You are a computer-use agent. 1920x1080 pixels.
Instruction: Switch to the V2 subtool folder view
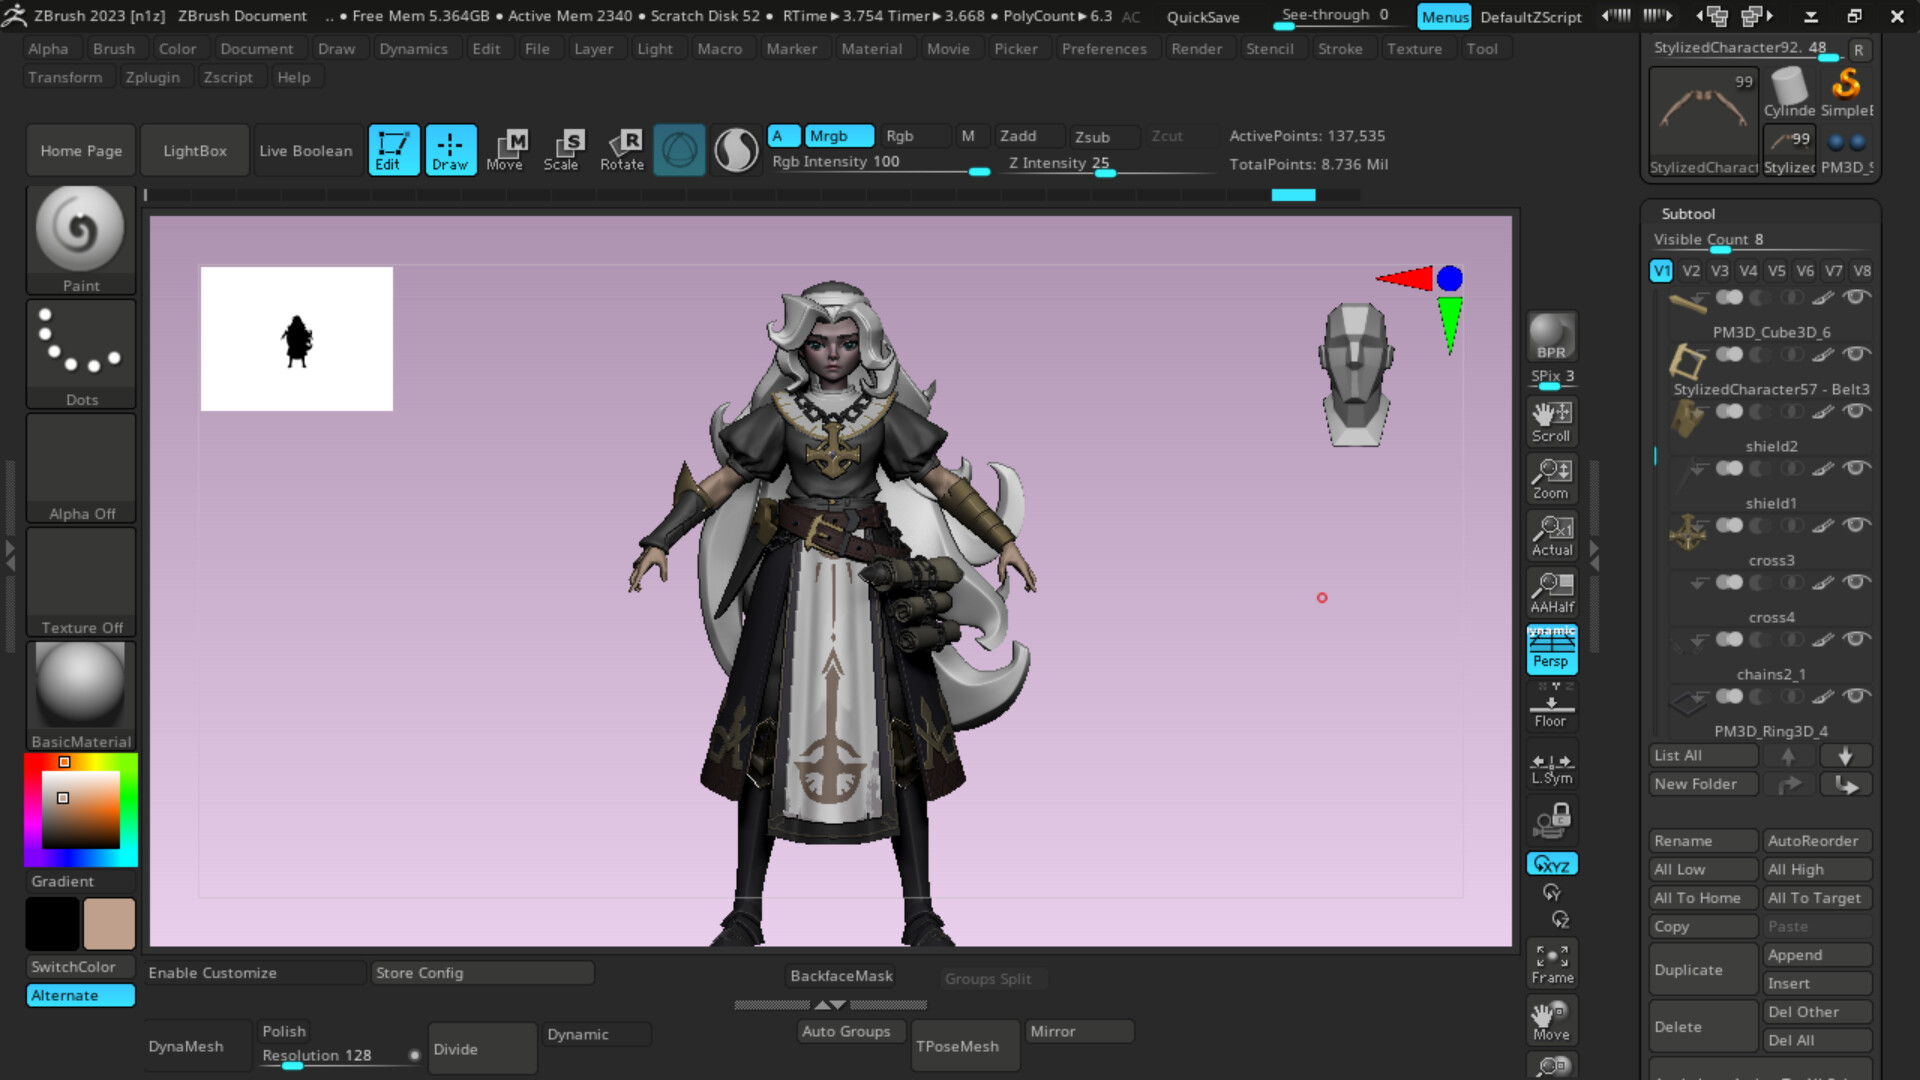tap(1690, 270)
